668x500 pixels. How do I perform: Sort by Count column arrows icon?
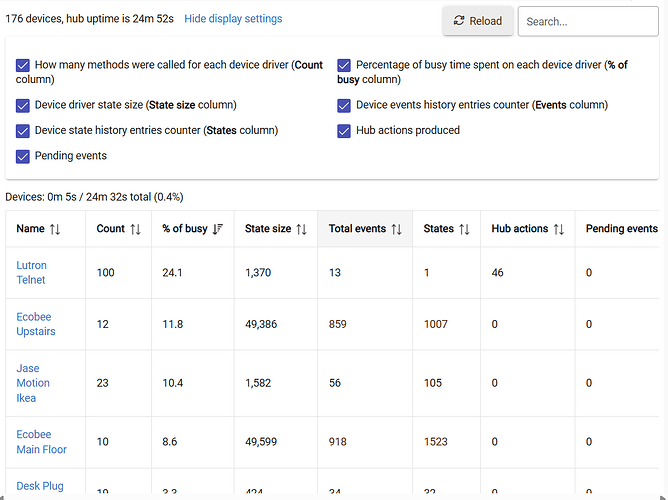click(135, 229)
